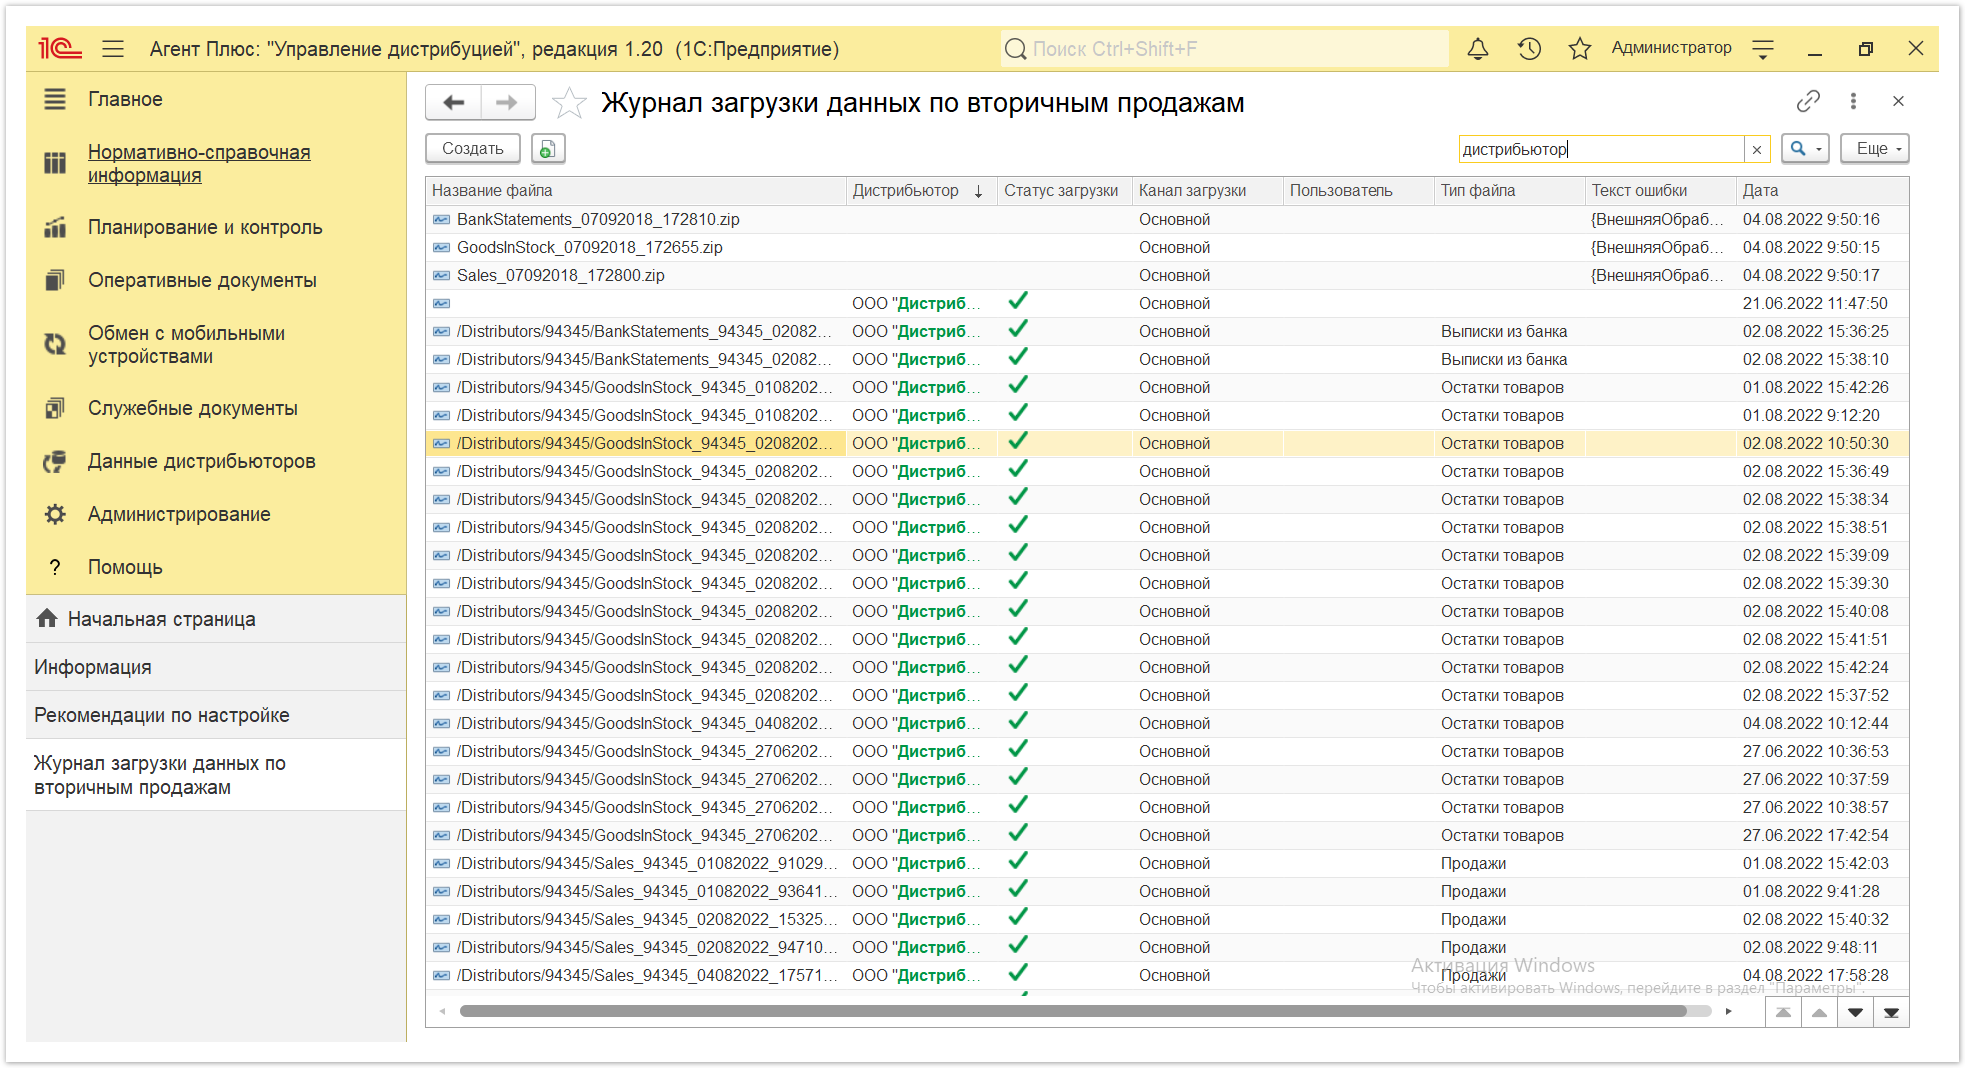The height and width of the screenshot is (1068, 1965).
Task: Open Обмен с мобильными устройствами section
Action: tap(186, 344)
